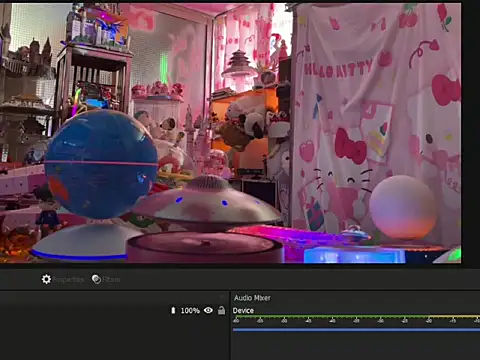Click the blue Device volume slider
Viewport: 480px width, 360px height.
[x=356, y=330]
